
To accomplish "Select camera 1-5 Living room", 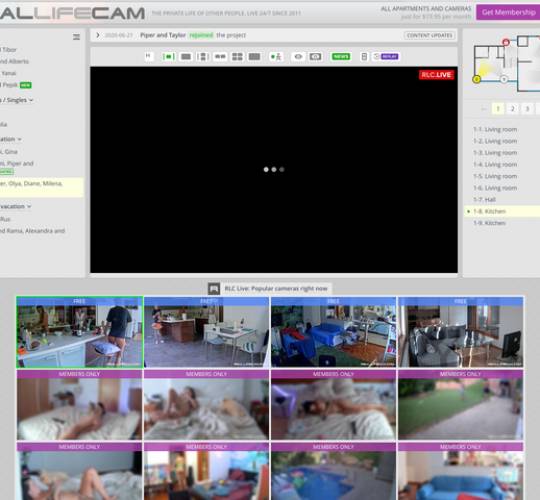I will (495, 176).
